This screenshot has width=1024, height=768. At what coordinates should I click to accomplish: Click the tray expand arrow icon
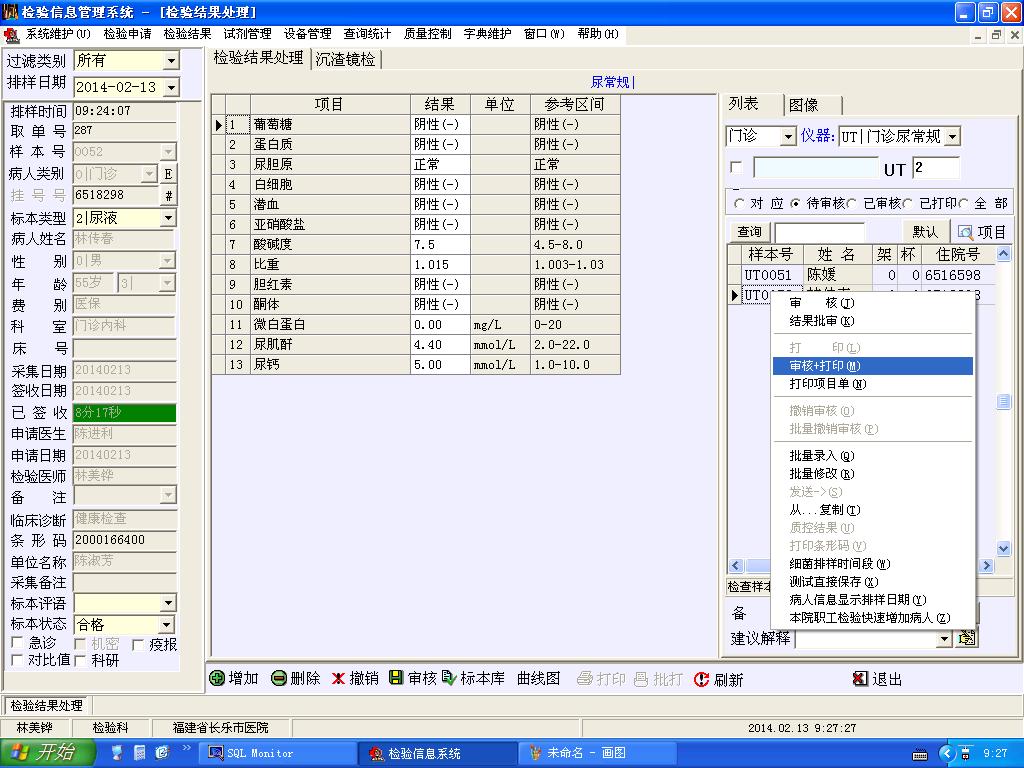pos(946,754)
